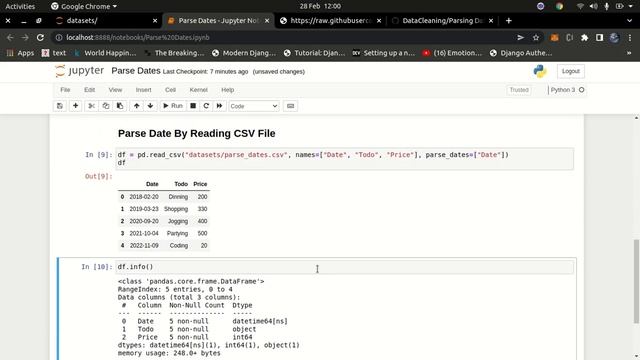Open the View menu
Viewport: 640px width, 360px height.
pos(115,90)
